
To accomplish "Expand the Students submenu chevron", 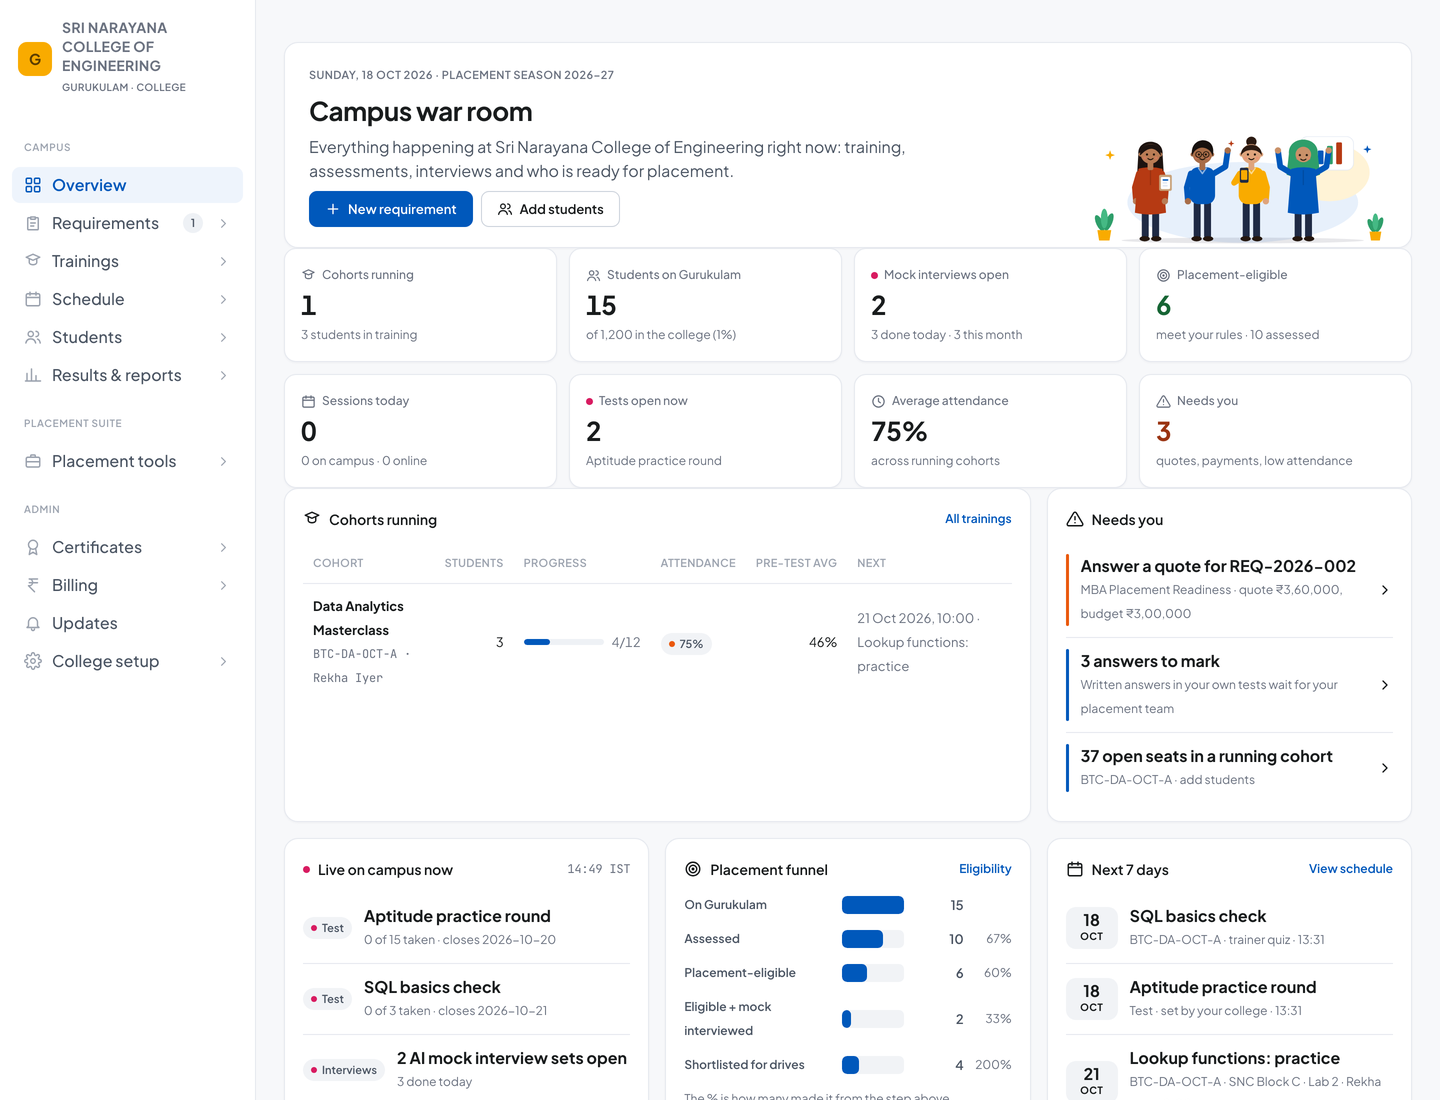I will pos(223,337).
